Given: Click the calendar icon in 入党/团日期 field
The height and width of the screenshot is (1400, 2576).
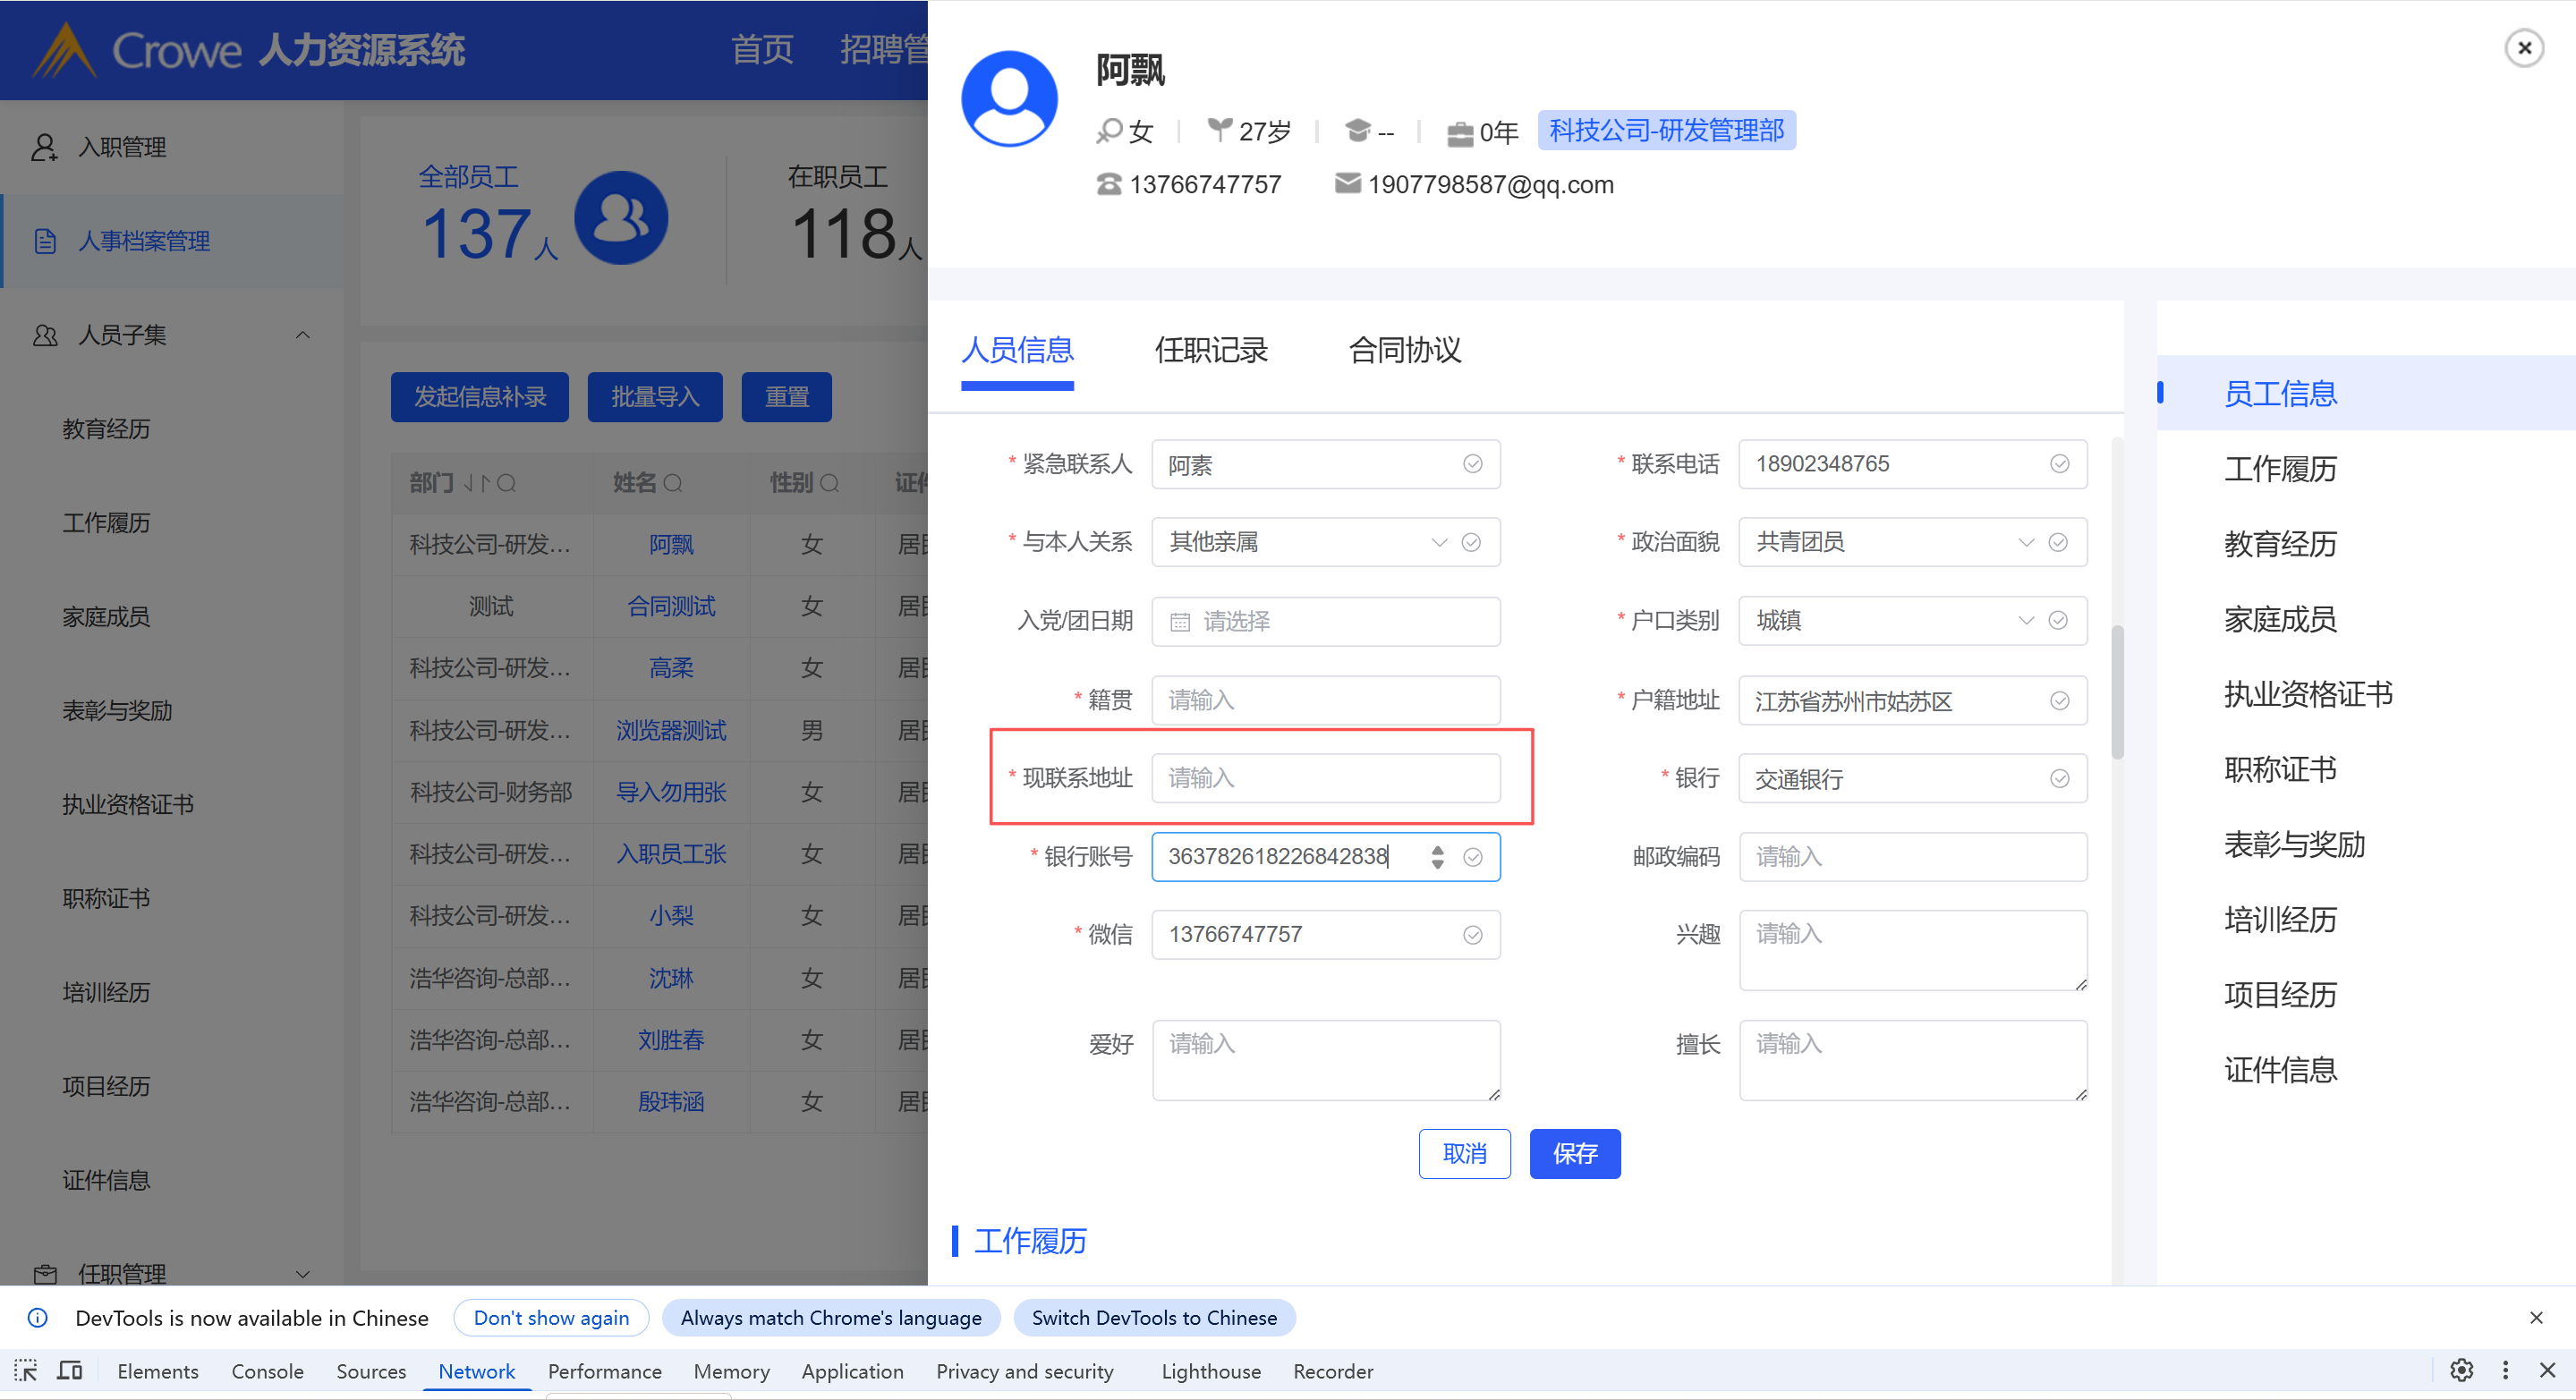Looking at the screenshot, I should (x=1180, y=622).
